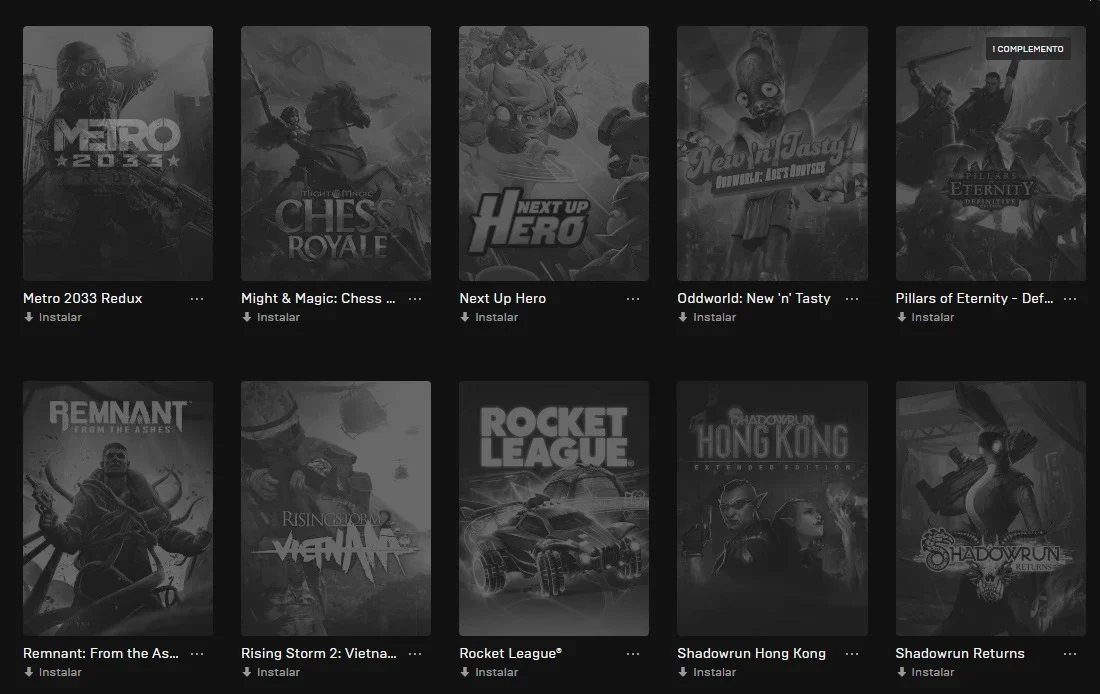Click Instalar under Rocket League
This screenshot has width=1100, height=694.
coord(489,672)
